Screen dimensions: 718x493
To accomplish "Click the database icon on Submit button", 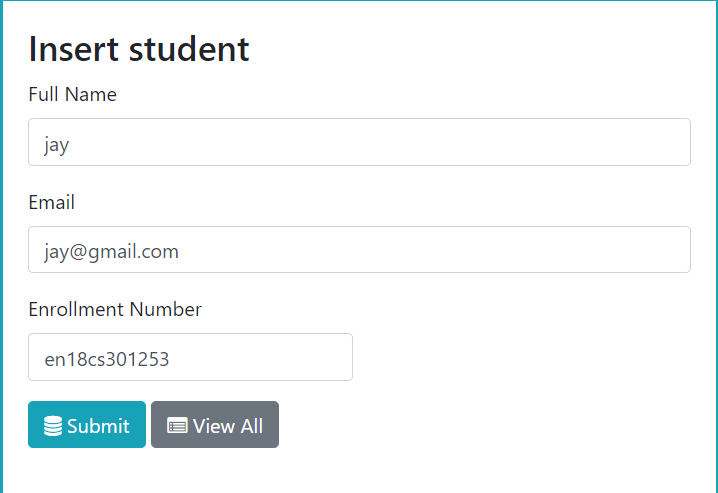I will pos(54,426).
